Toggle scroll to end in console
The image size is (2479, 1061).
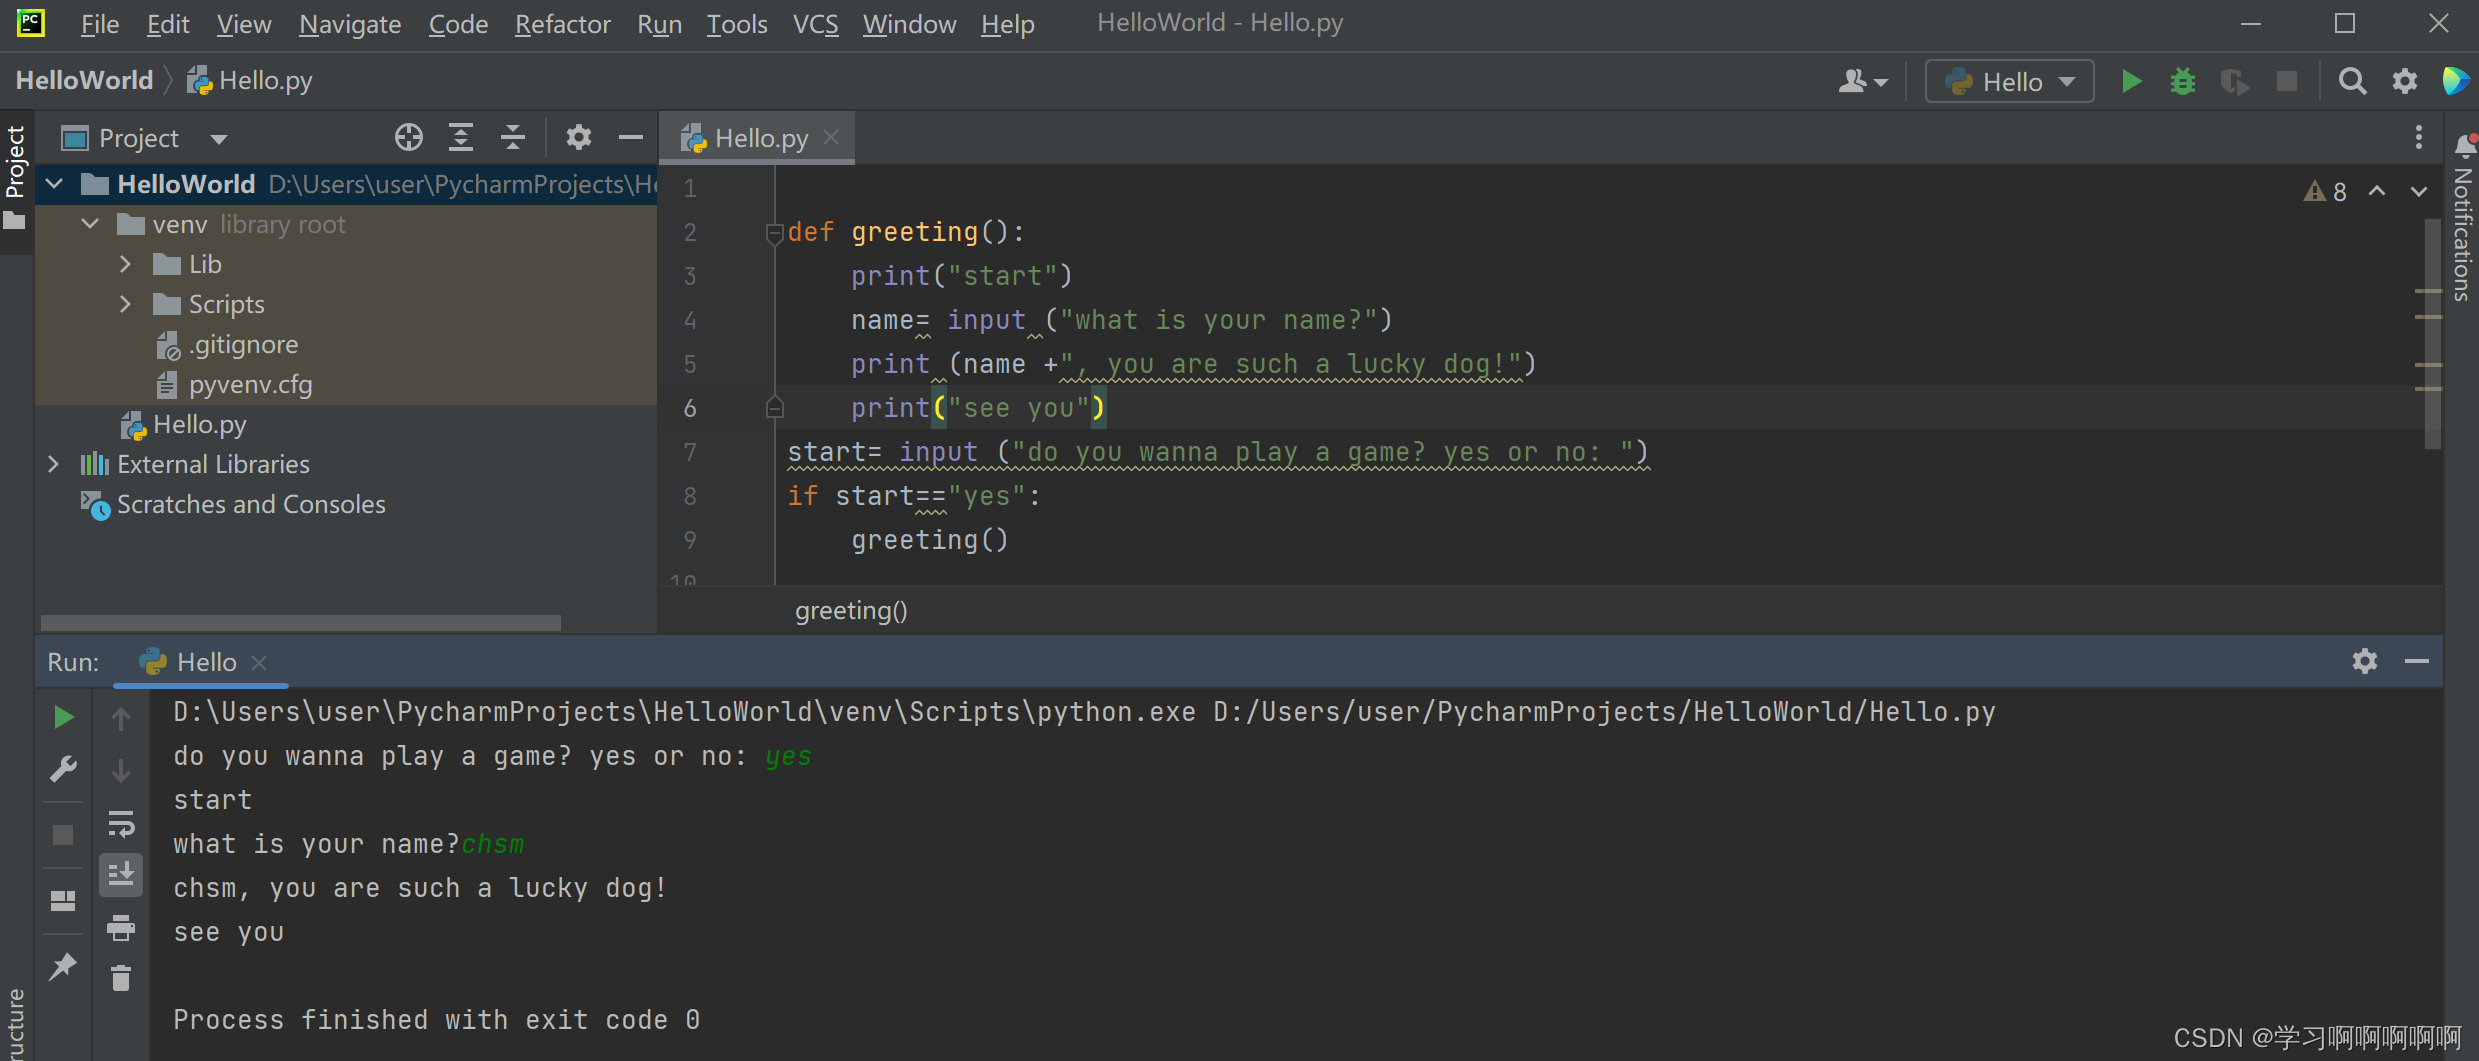121,875
